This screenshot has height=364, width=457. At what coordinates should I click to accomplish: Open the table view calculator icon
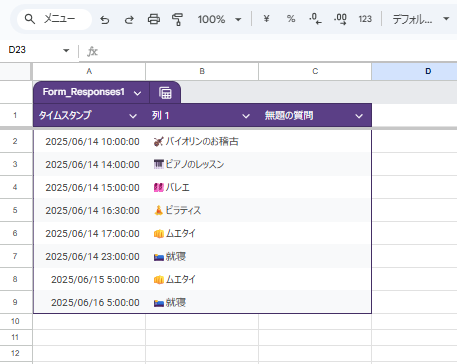coord(165,93)
